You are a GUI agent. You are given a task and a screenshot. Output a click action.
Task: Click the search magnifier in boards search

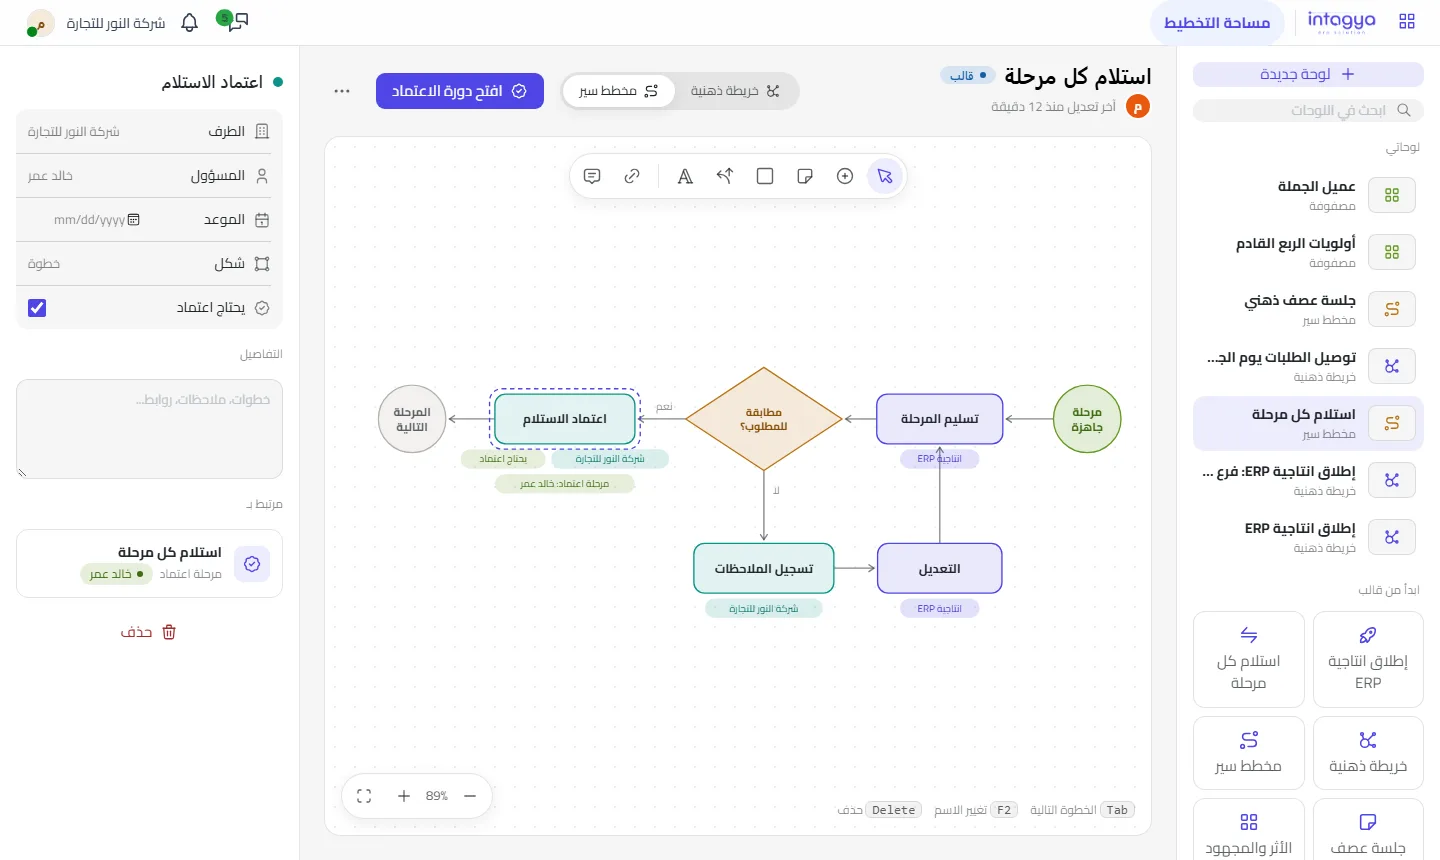click(1404, 110)
